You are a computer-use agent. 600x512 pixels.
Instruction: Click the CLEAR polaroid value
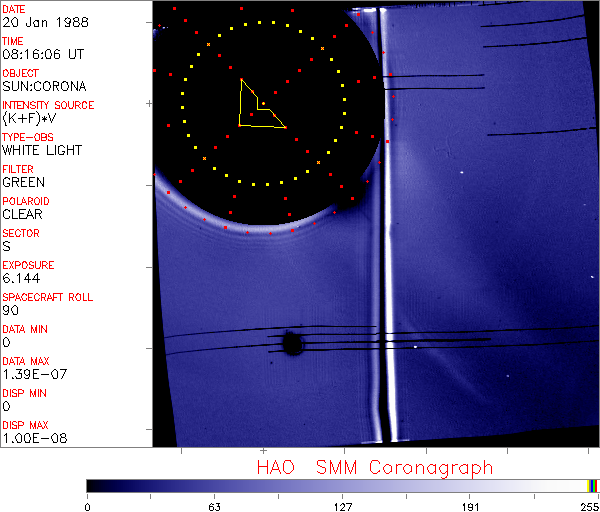click(23, 215)
